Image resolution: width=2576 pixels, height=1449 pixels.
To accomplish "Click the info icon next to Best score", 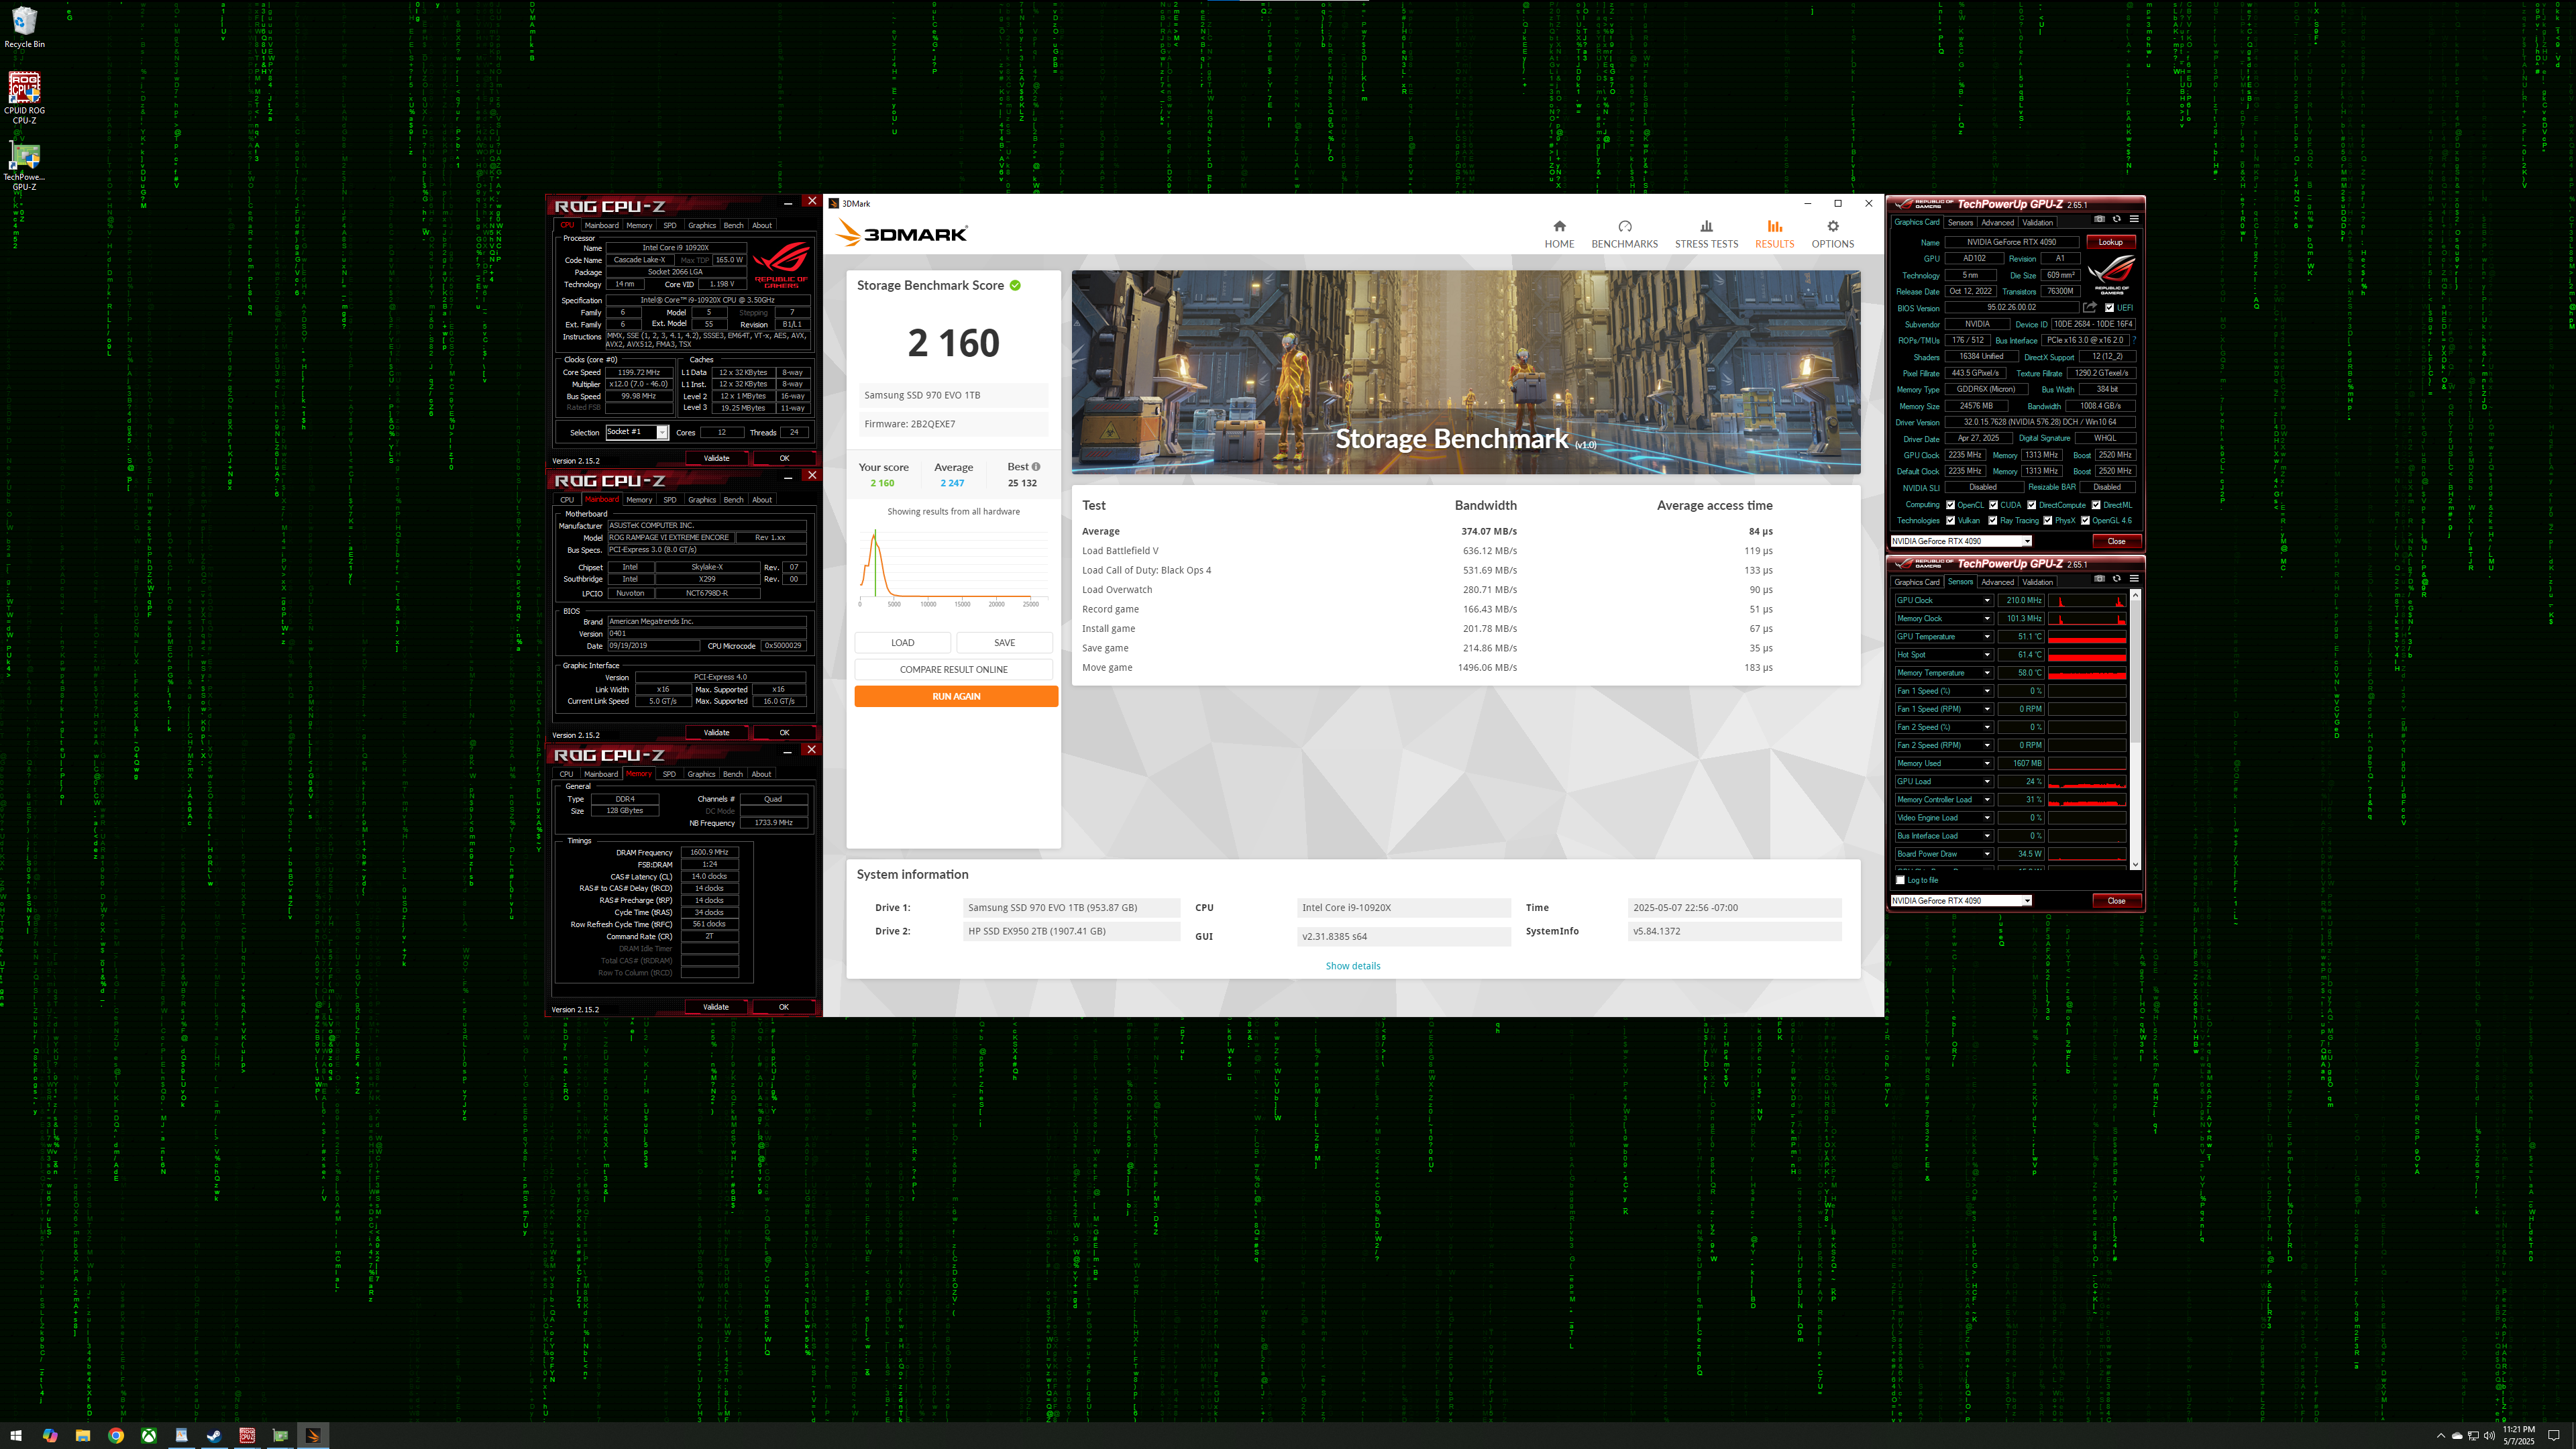I will pyautogui.click(x=1036, y=467).
